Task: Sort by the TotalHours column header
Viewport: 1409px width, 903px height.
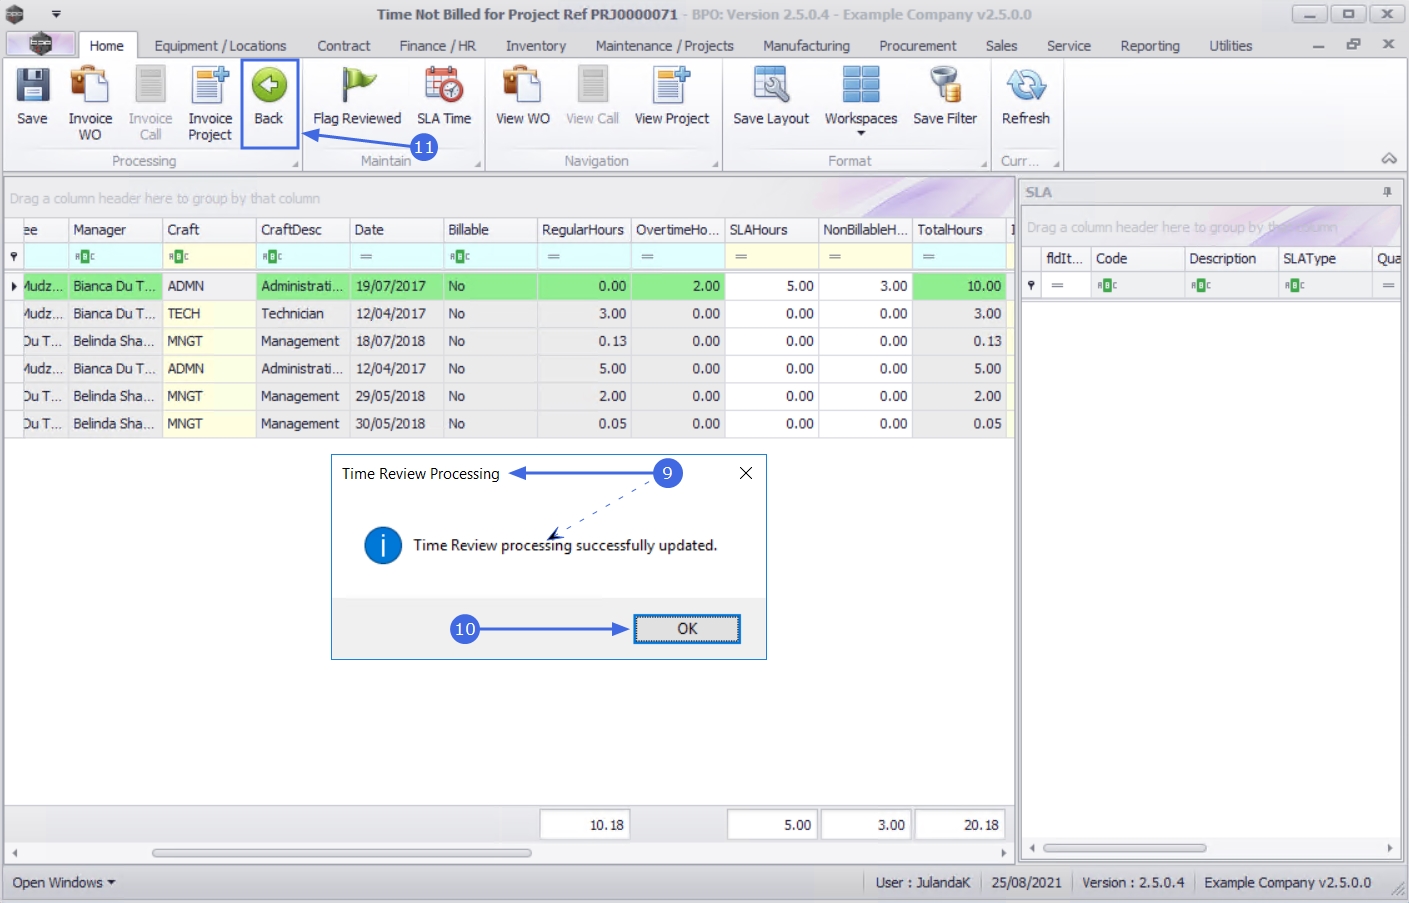Action: coord(959,230)
